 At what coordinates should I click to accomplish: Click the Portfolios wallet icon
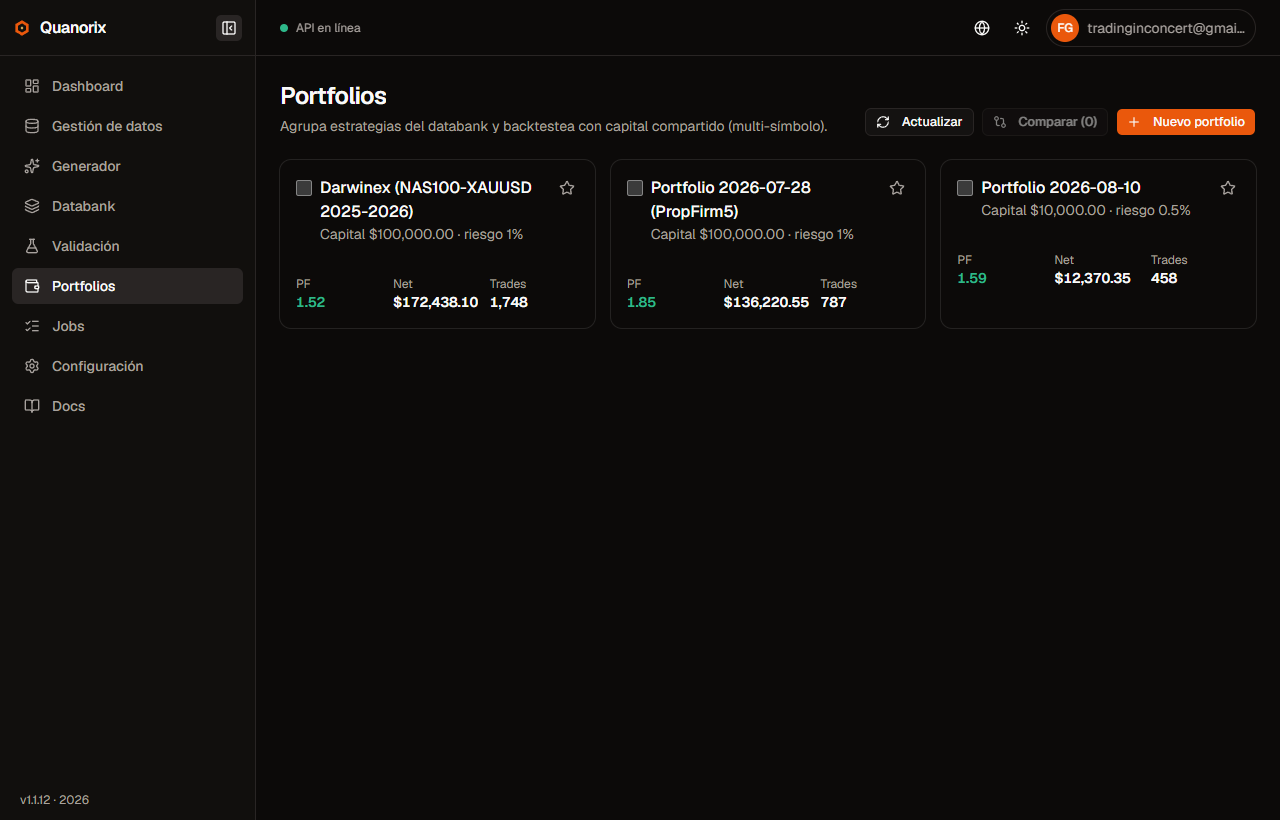point(32,286)
